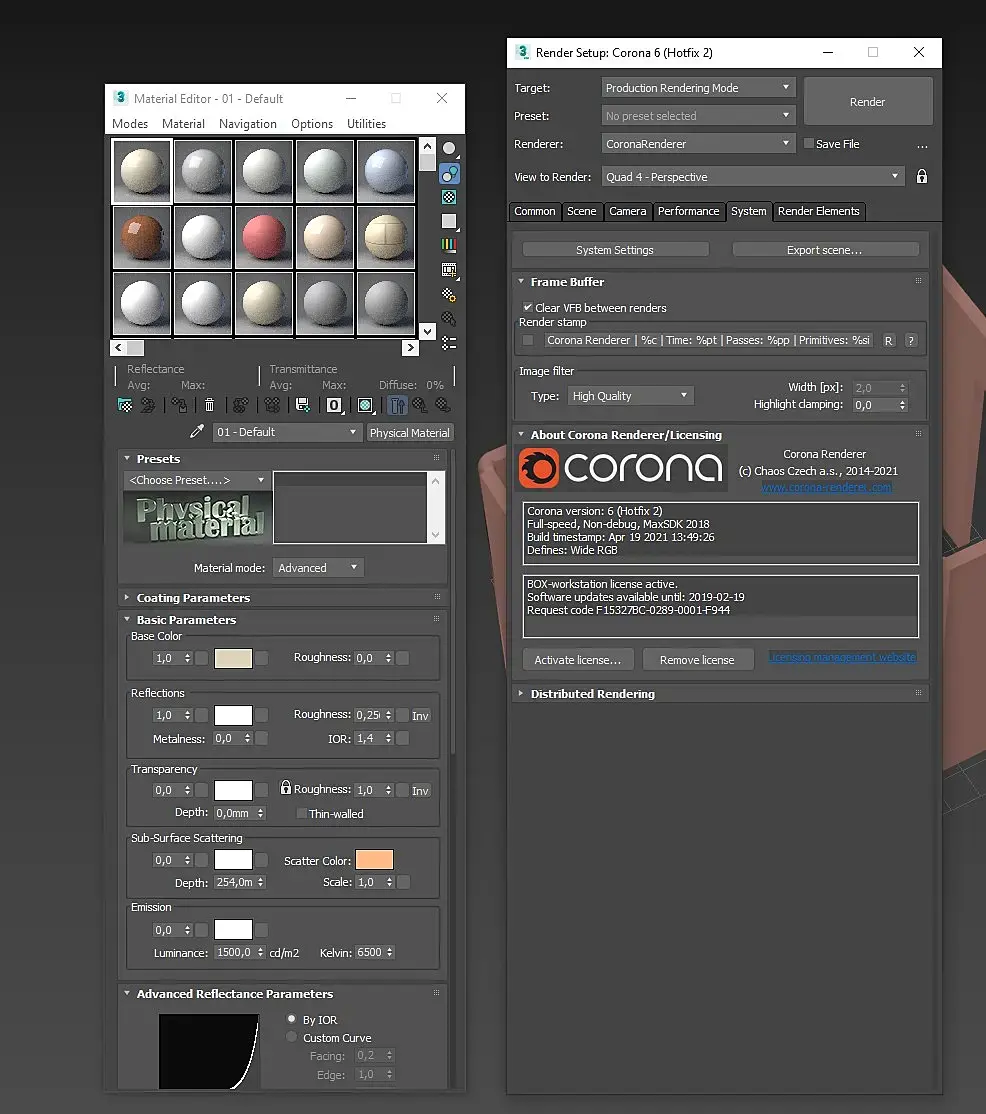Click the Export scene… button
Image resolution: width=986 pixels, height=1114 pixels.
pos(825,249)
